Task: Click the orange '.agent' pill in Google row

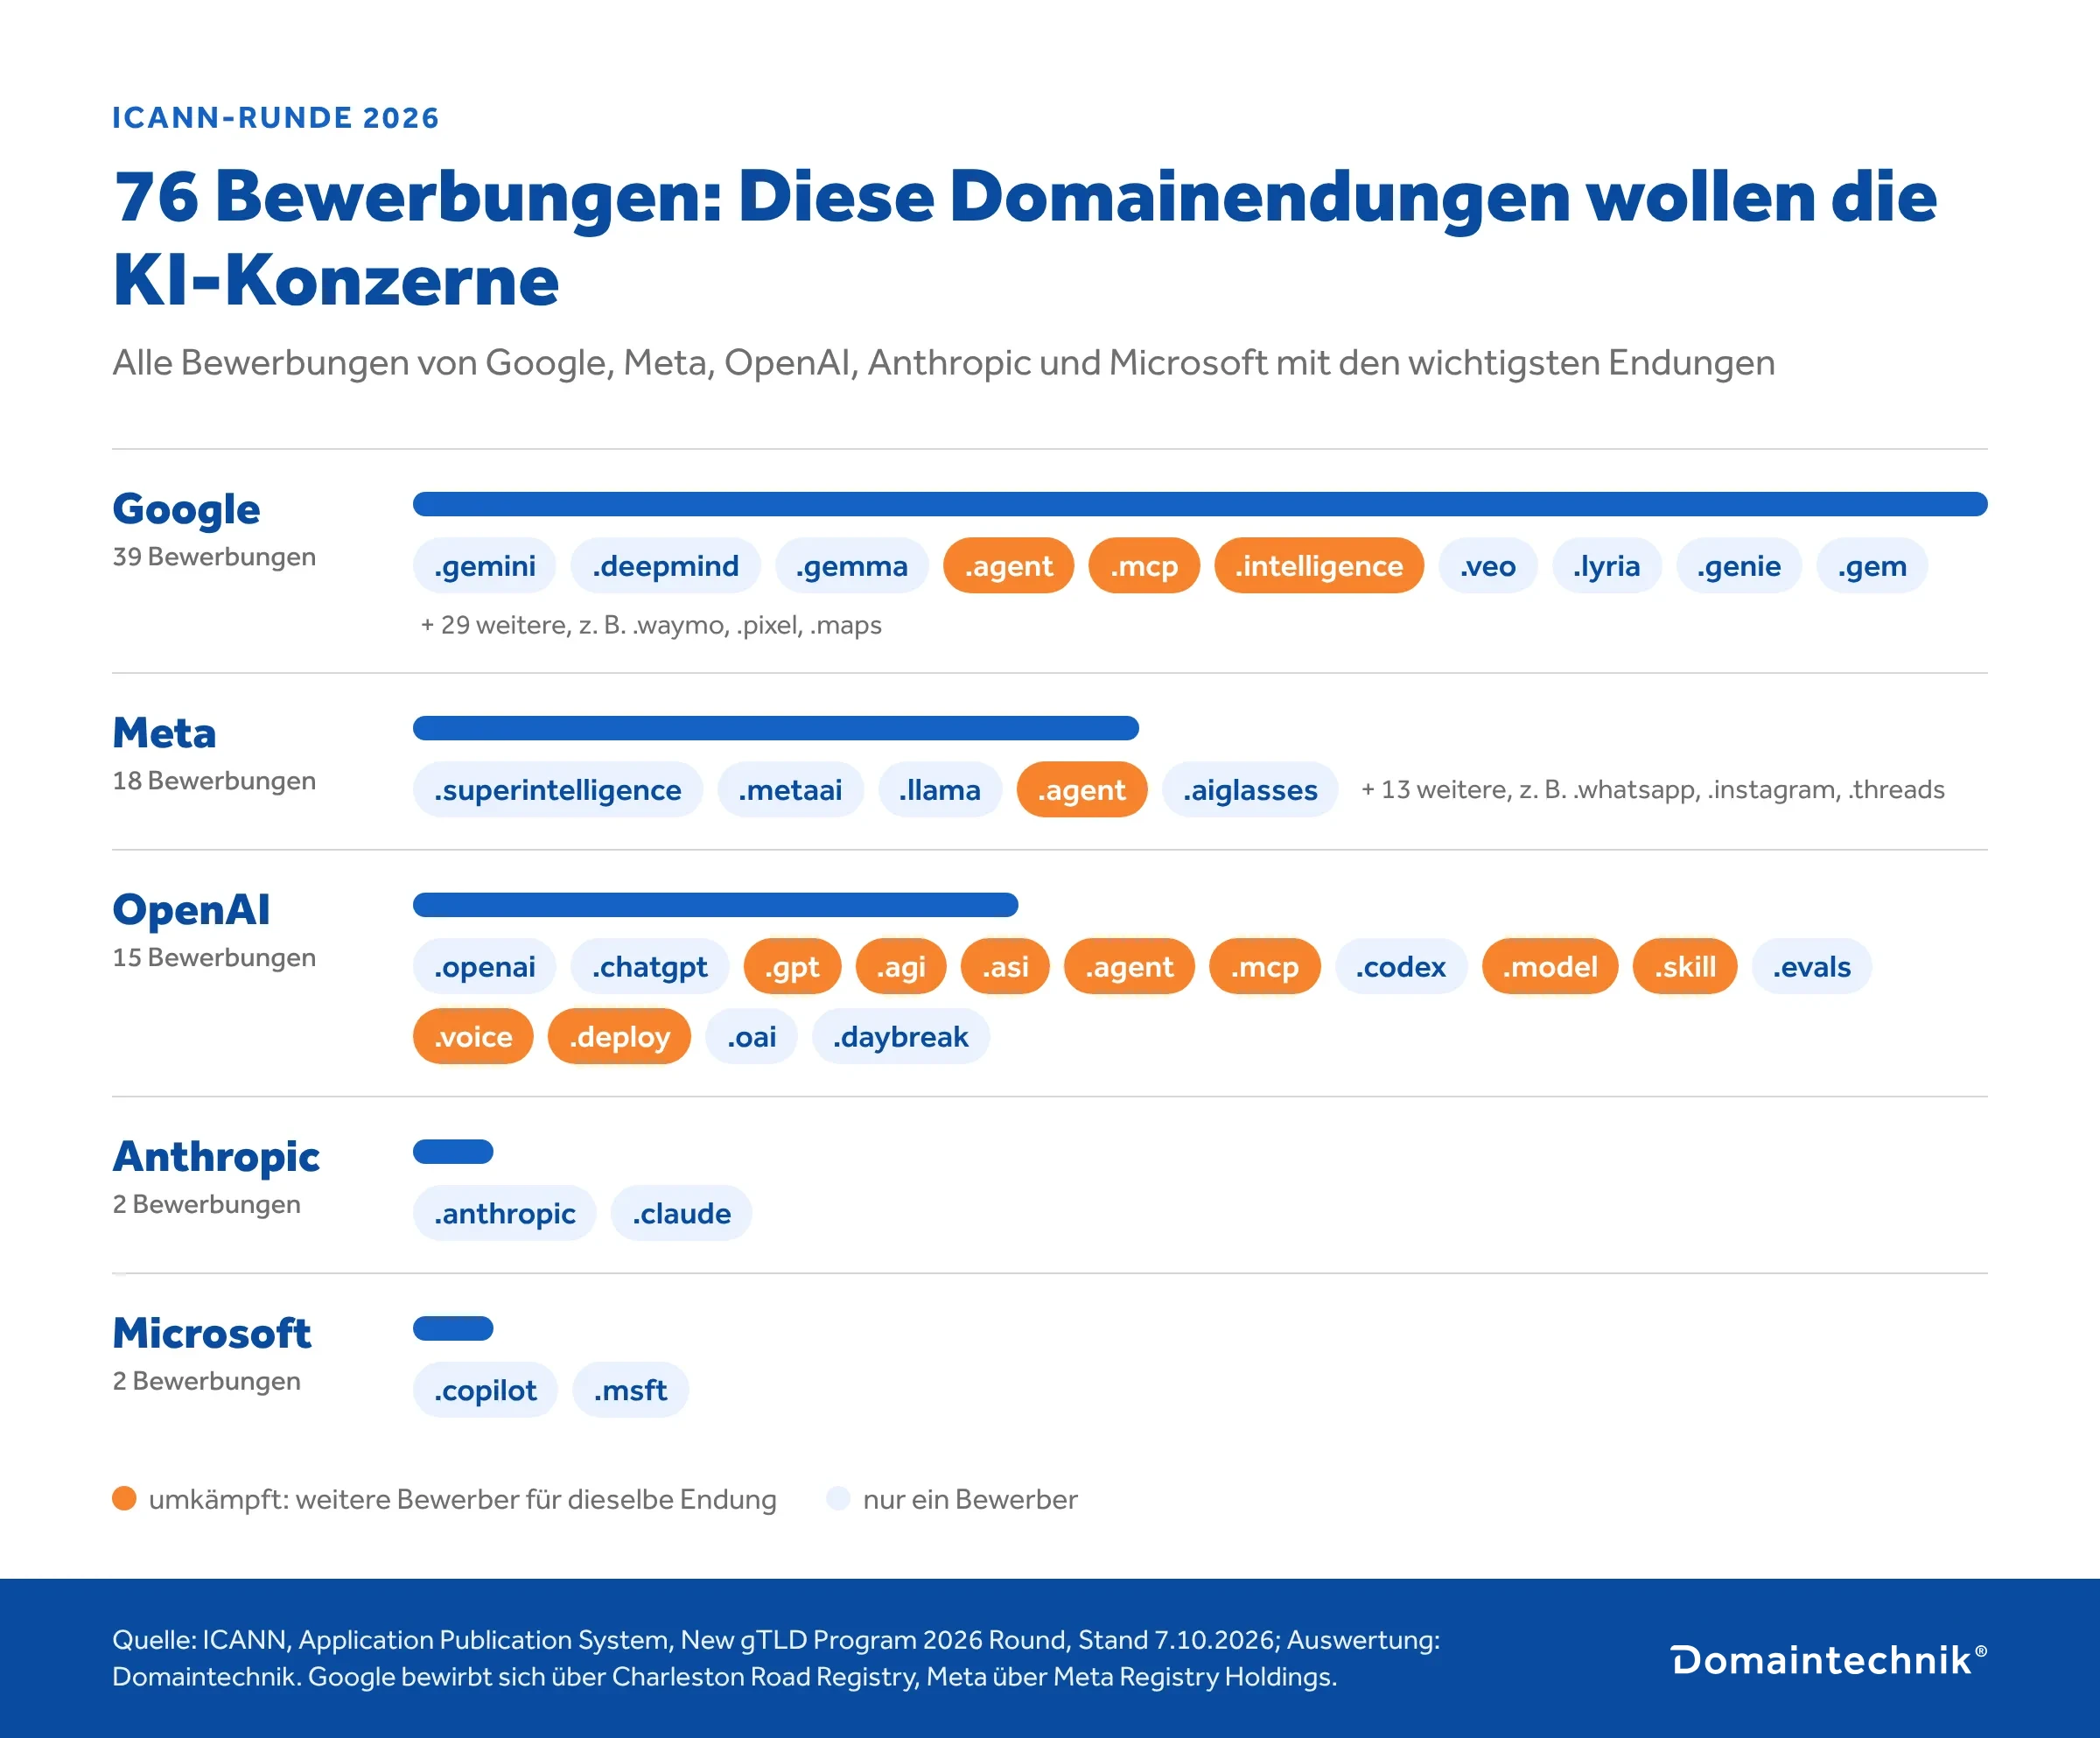Action: pyautogui.click(x=1009, y=566)
